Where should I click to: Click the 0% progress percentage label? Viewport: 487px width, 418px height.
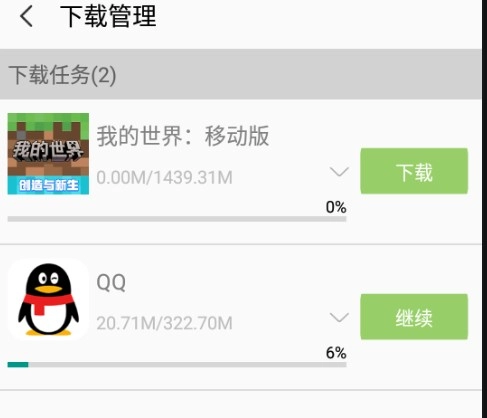[336, 207]
